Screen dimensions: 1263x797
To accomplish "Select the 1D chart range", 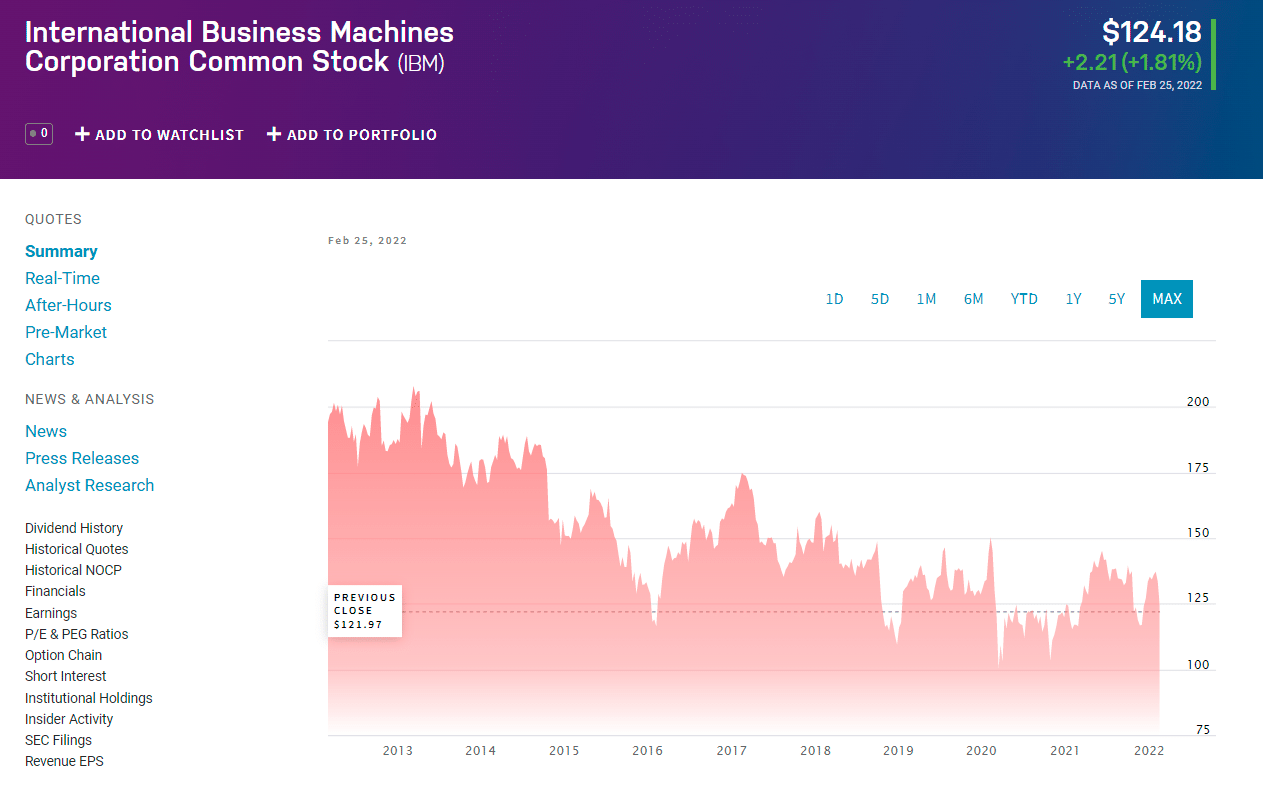I will coord(834,299).
